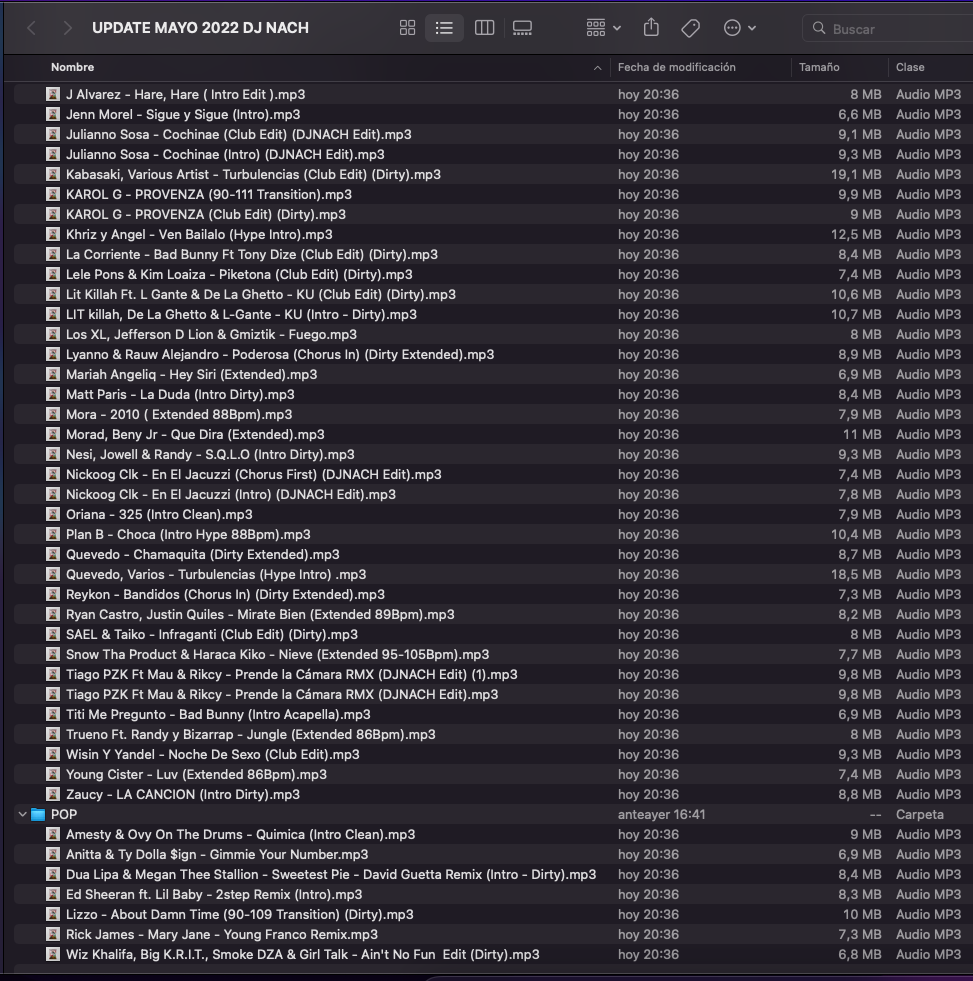Open the more actions ellipsis menu
The width and height of the screenshot is (973, 981).
coord(740,28)
